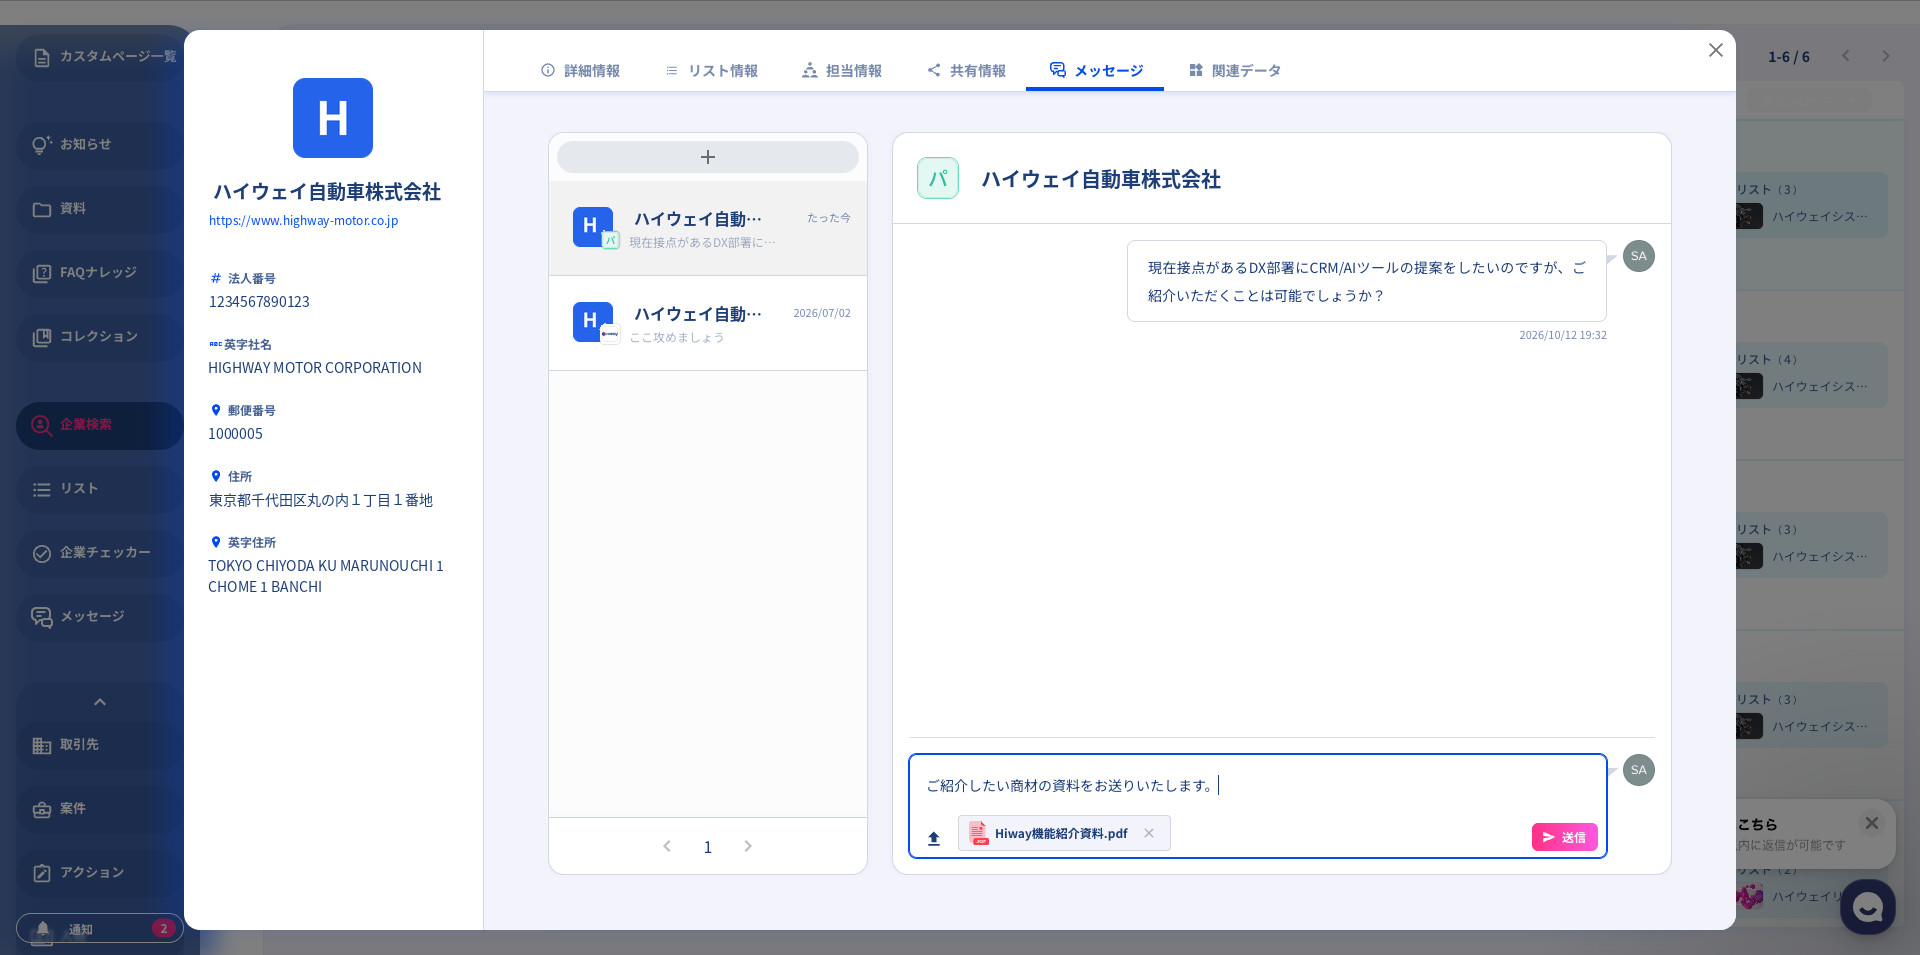The width and height of the screenshot is (1920, 955).
Task: Open the 関連データ tab
Action: point(1235,70)
